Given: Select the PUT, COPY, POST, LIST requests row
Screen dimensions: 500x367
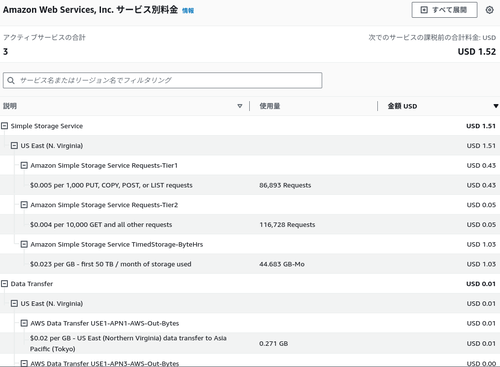Looking at the screenshot, I should [250, 185].
